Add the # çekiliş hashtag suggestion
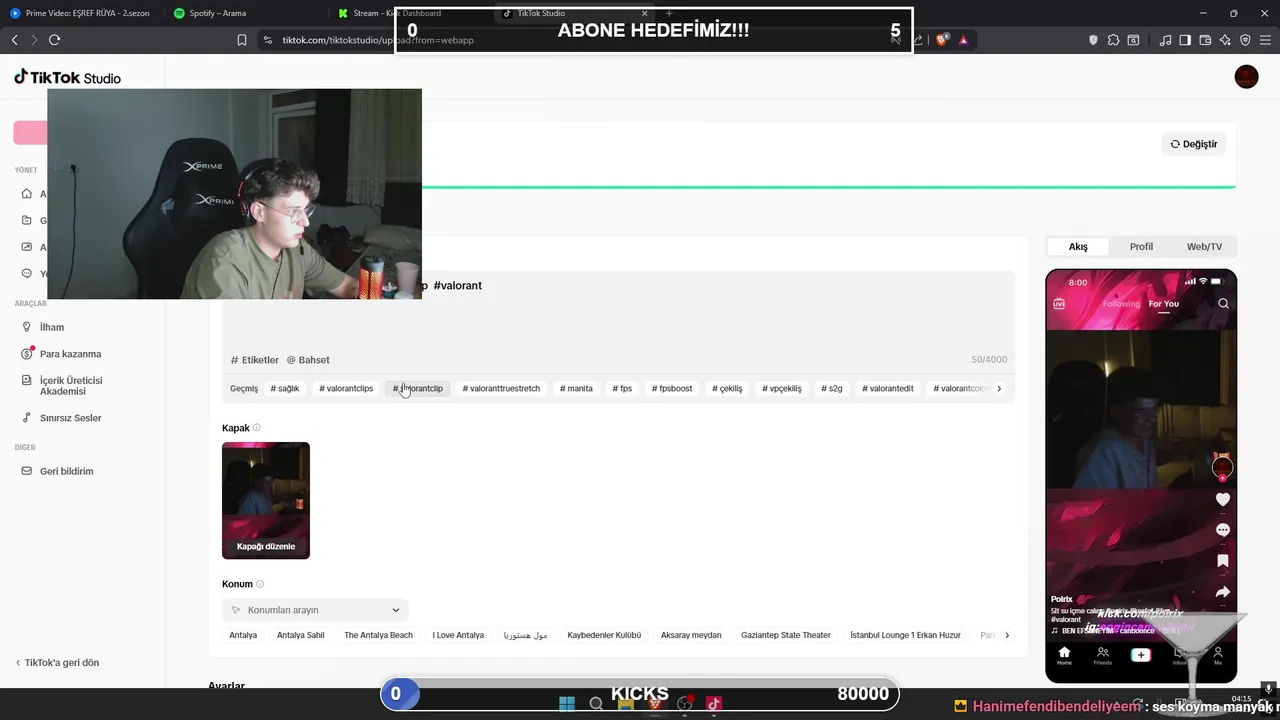The height and width of the screenshot is (720, 1280). (727, 388)
